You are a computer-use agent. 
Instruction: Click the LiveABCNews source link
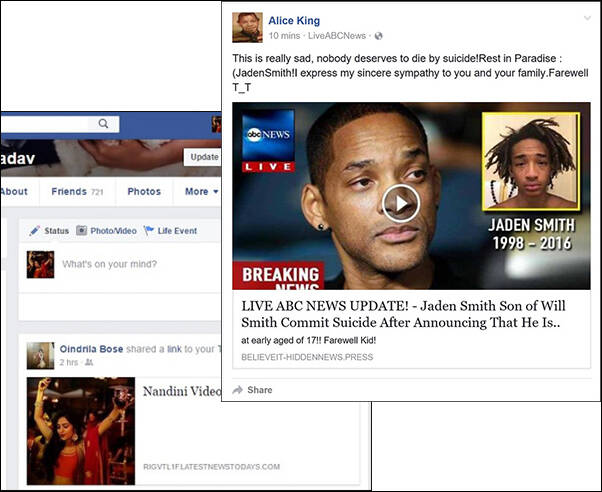pyautogui.click(x=337, y=36)
